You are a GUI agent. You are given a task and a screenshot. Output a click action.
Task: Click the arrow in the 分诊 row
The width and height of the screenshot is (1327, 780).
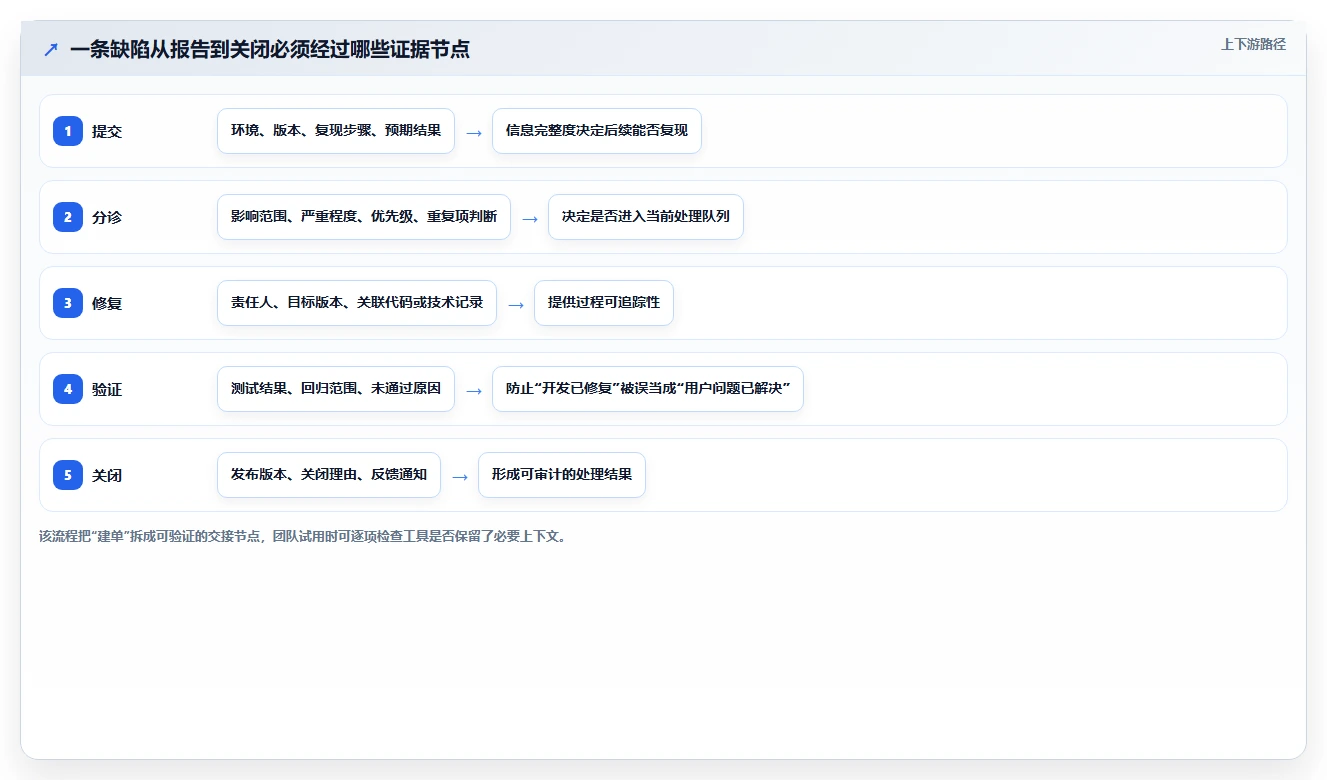(530, 218)
